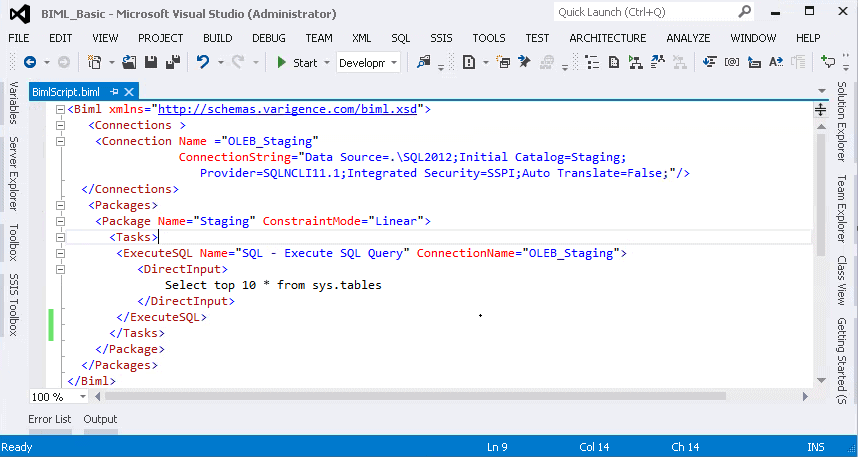Collapse the DirectInput element outline node
Screen dimensions: 858x457
pyautogui.click(x=60, y=269)
